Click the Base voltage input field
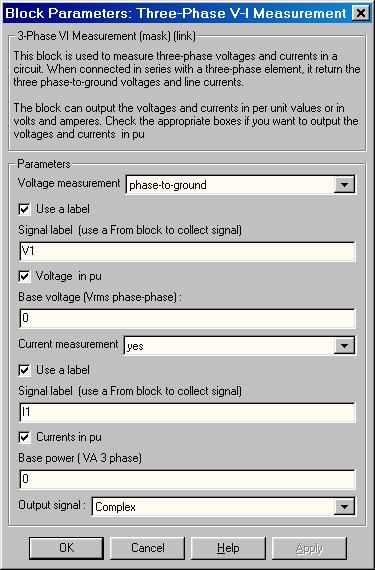Screen dimensions: 375x570 coord(187,318)
